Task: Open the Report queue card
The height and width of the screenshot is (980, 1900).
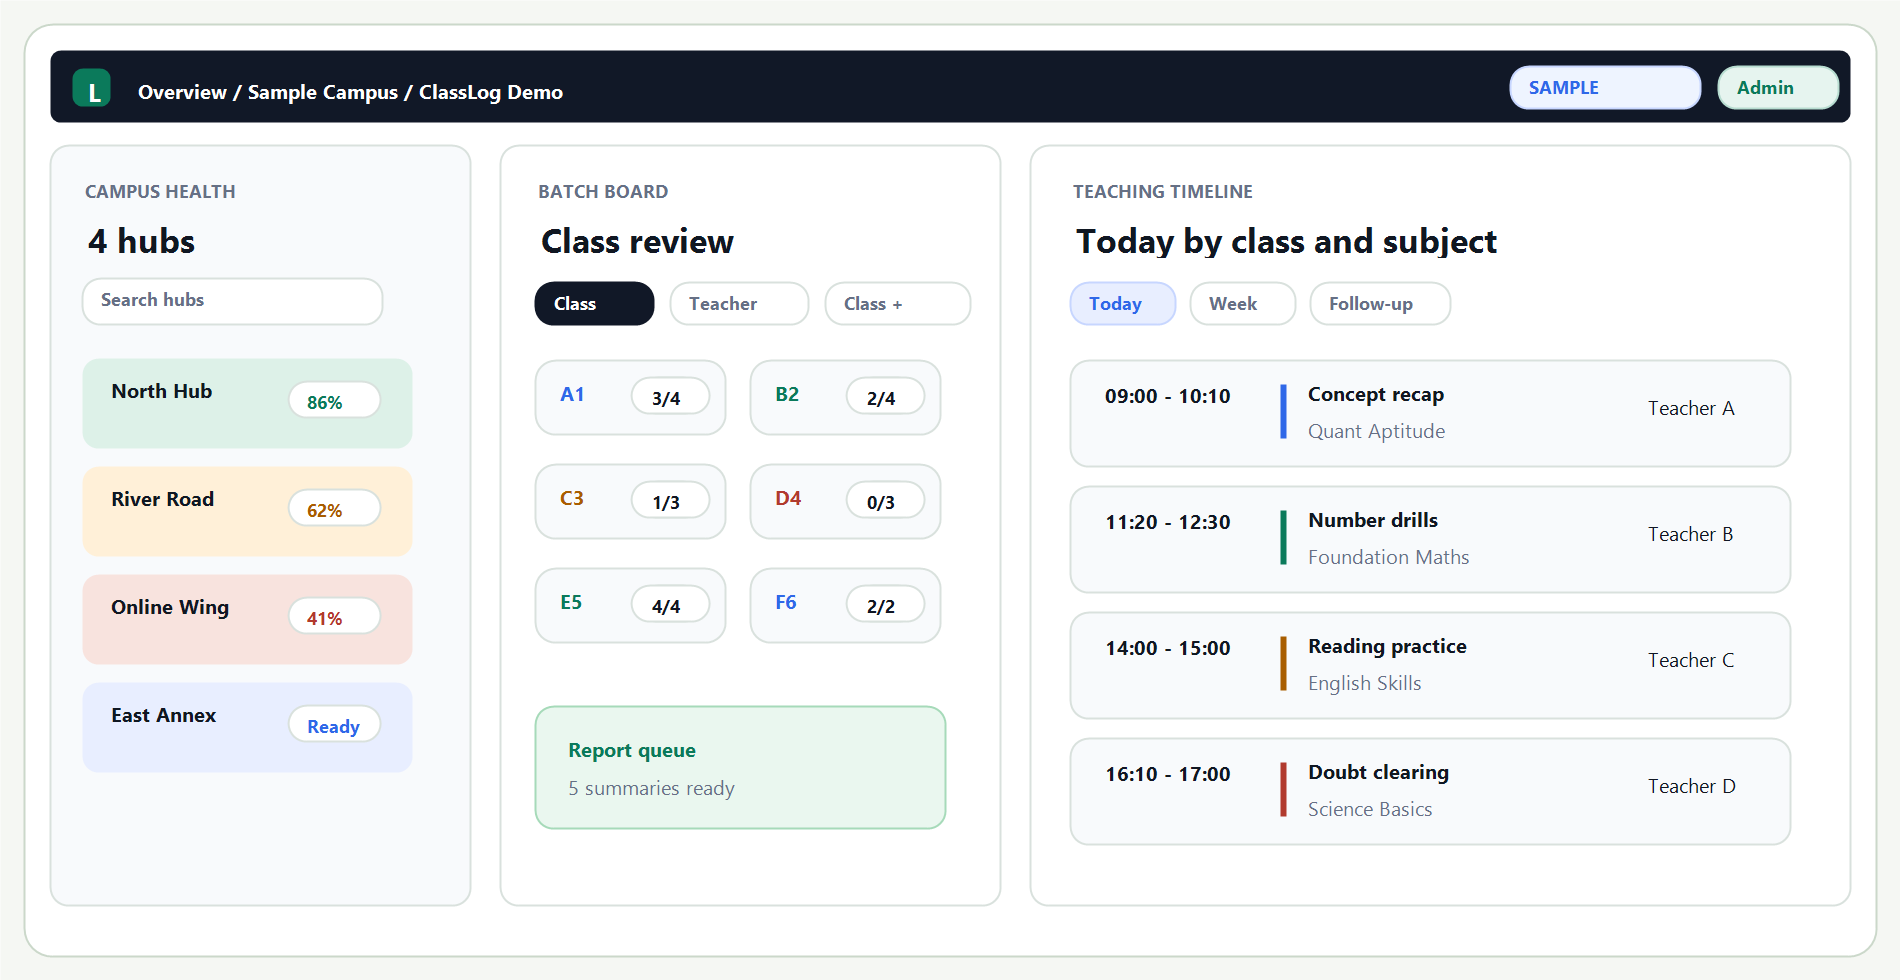Action: pyautogui.click(x=740, y=767)
